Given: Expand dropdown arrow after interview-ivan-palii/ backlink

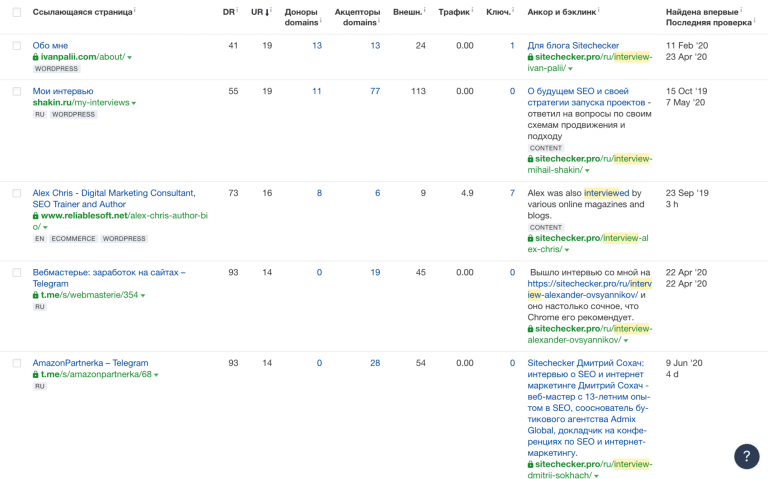Looking at the screenshot, I should coord(571,69).
